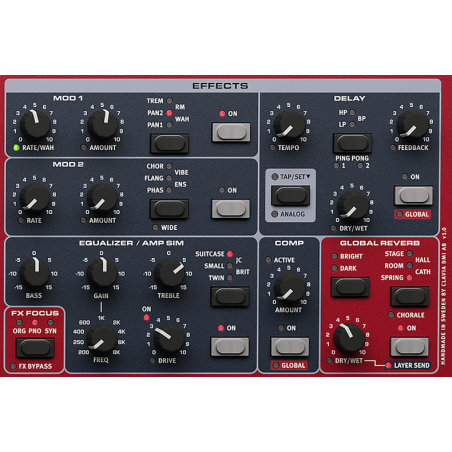Click the SMALL amp indicator LED

coord(230,266)
